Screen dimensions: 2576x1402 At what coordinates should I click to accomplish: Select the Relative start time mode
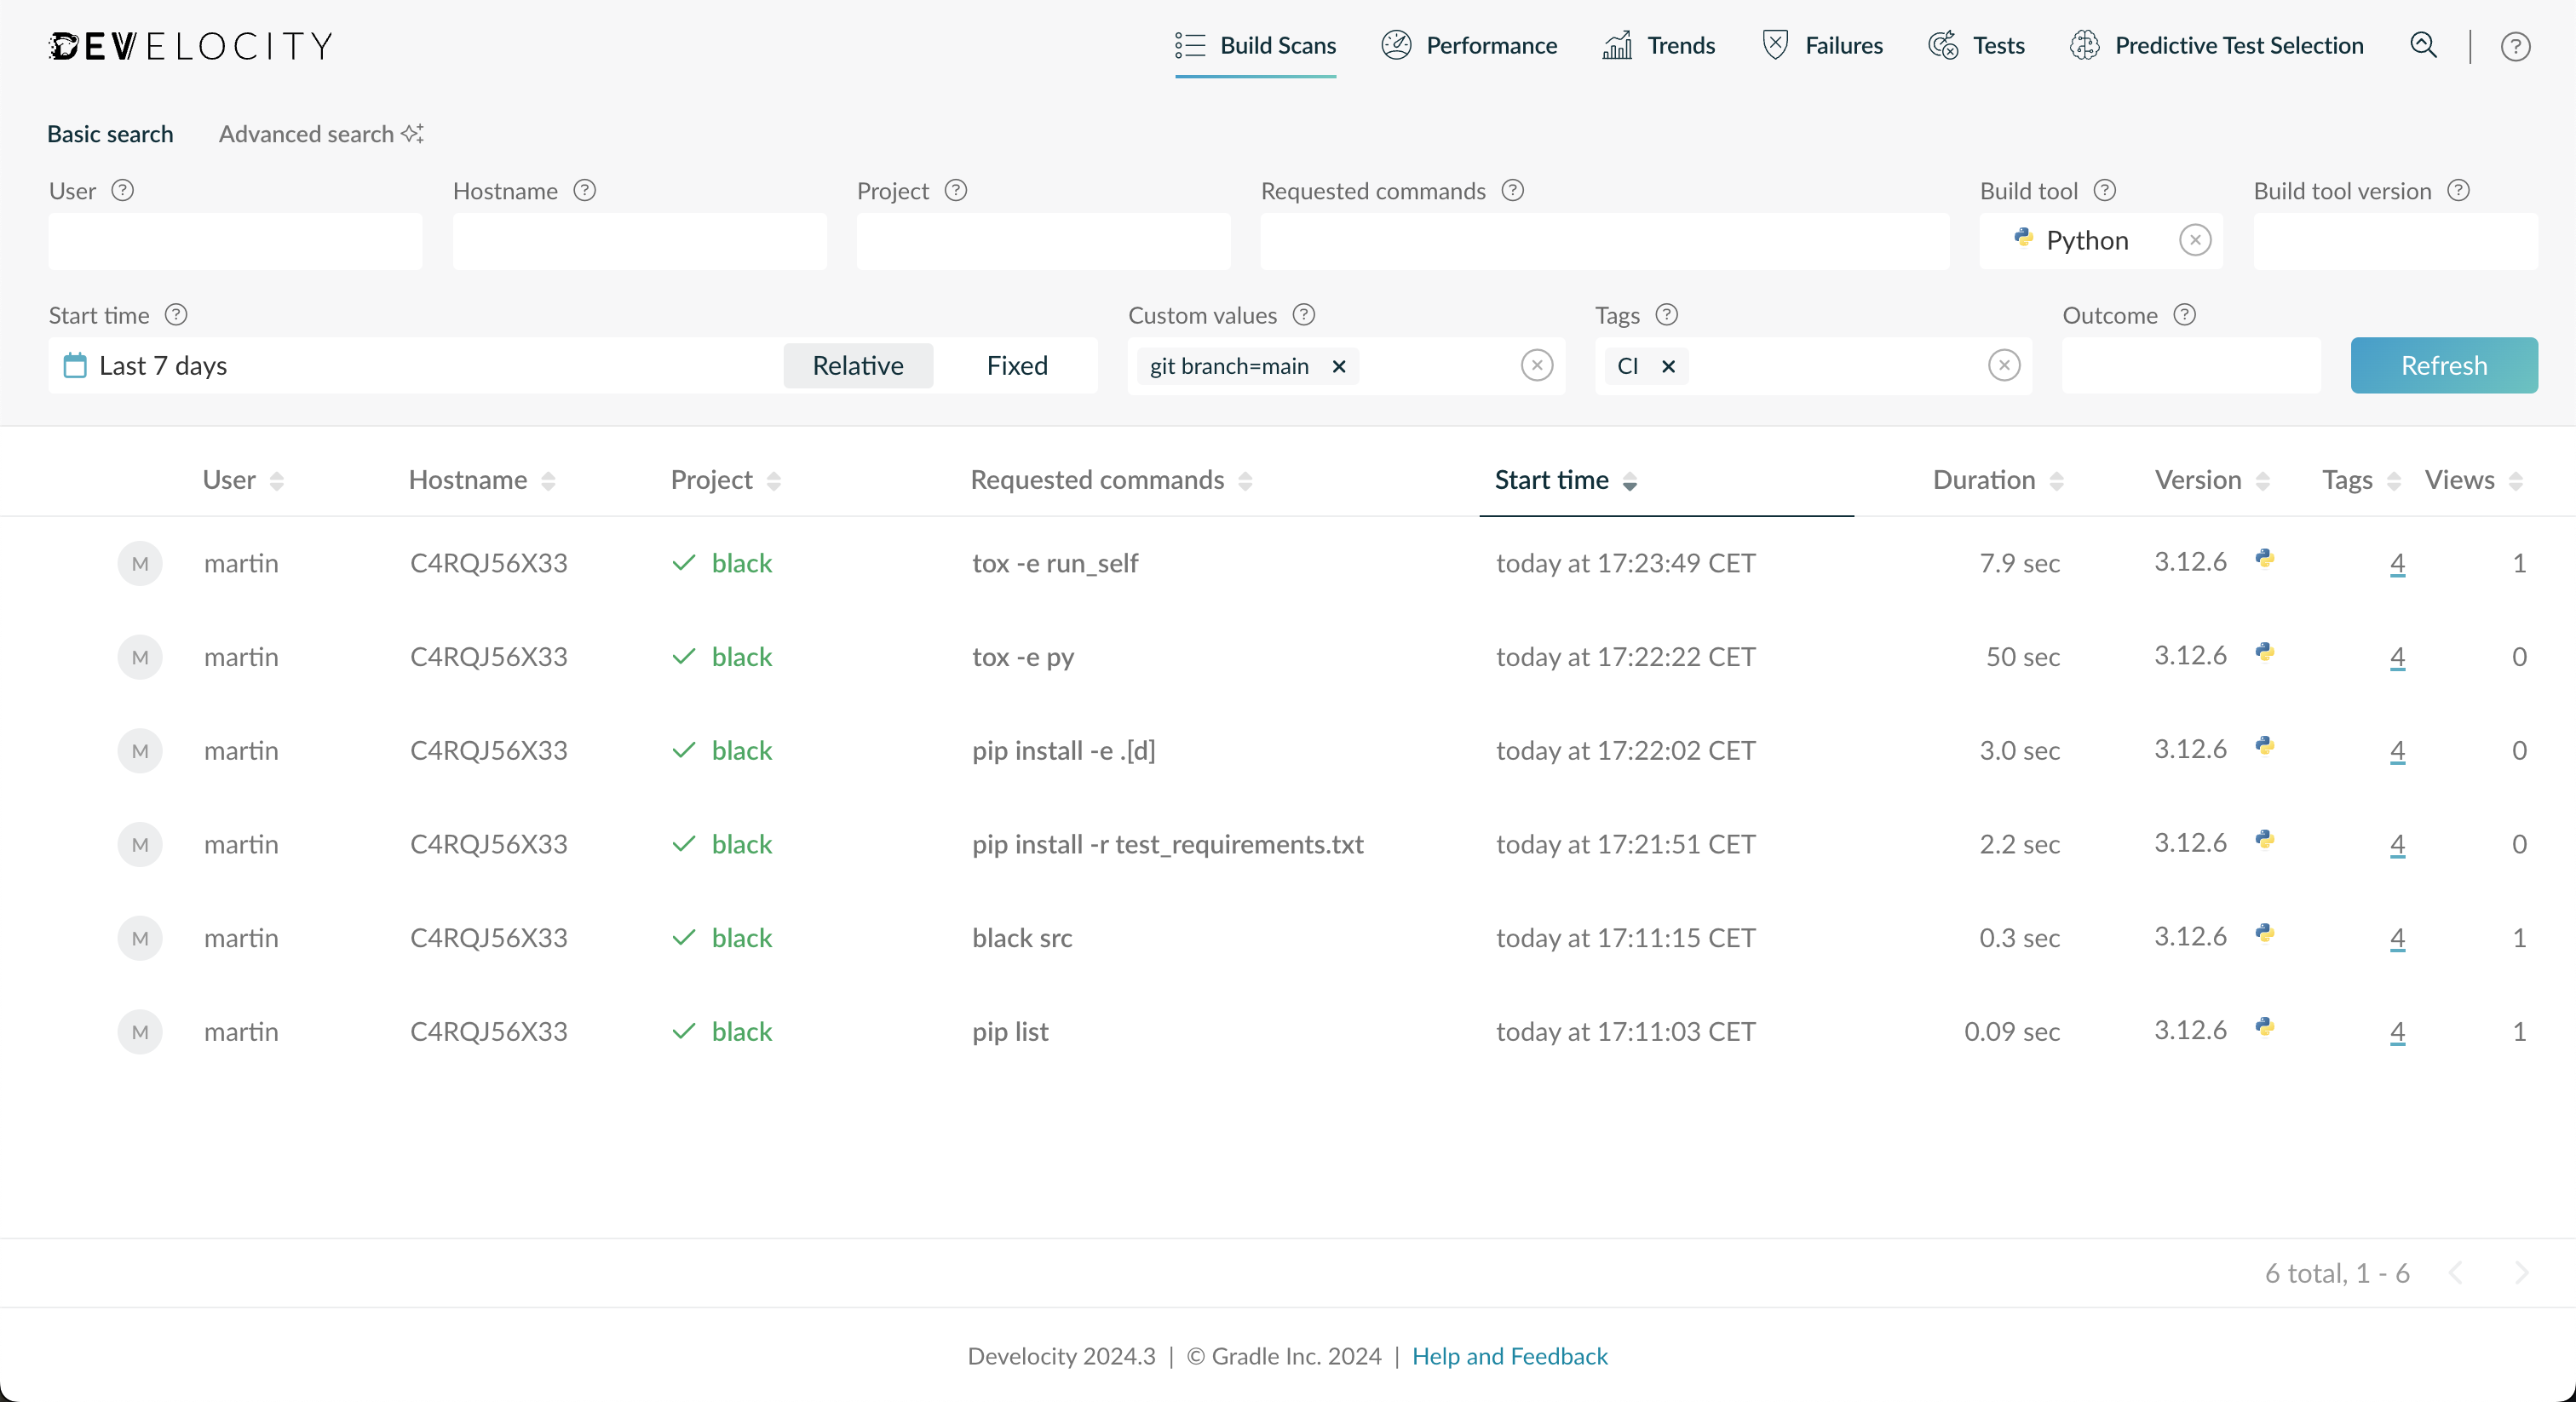point(857,365)
